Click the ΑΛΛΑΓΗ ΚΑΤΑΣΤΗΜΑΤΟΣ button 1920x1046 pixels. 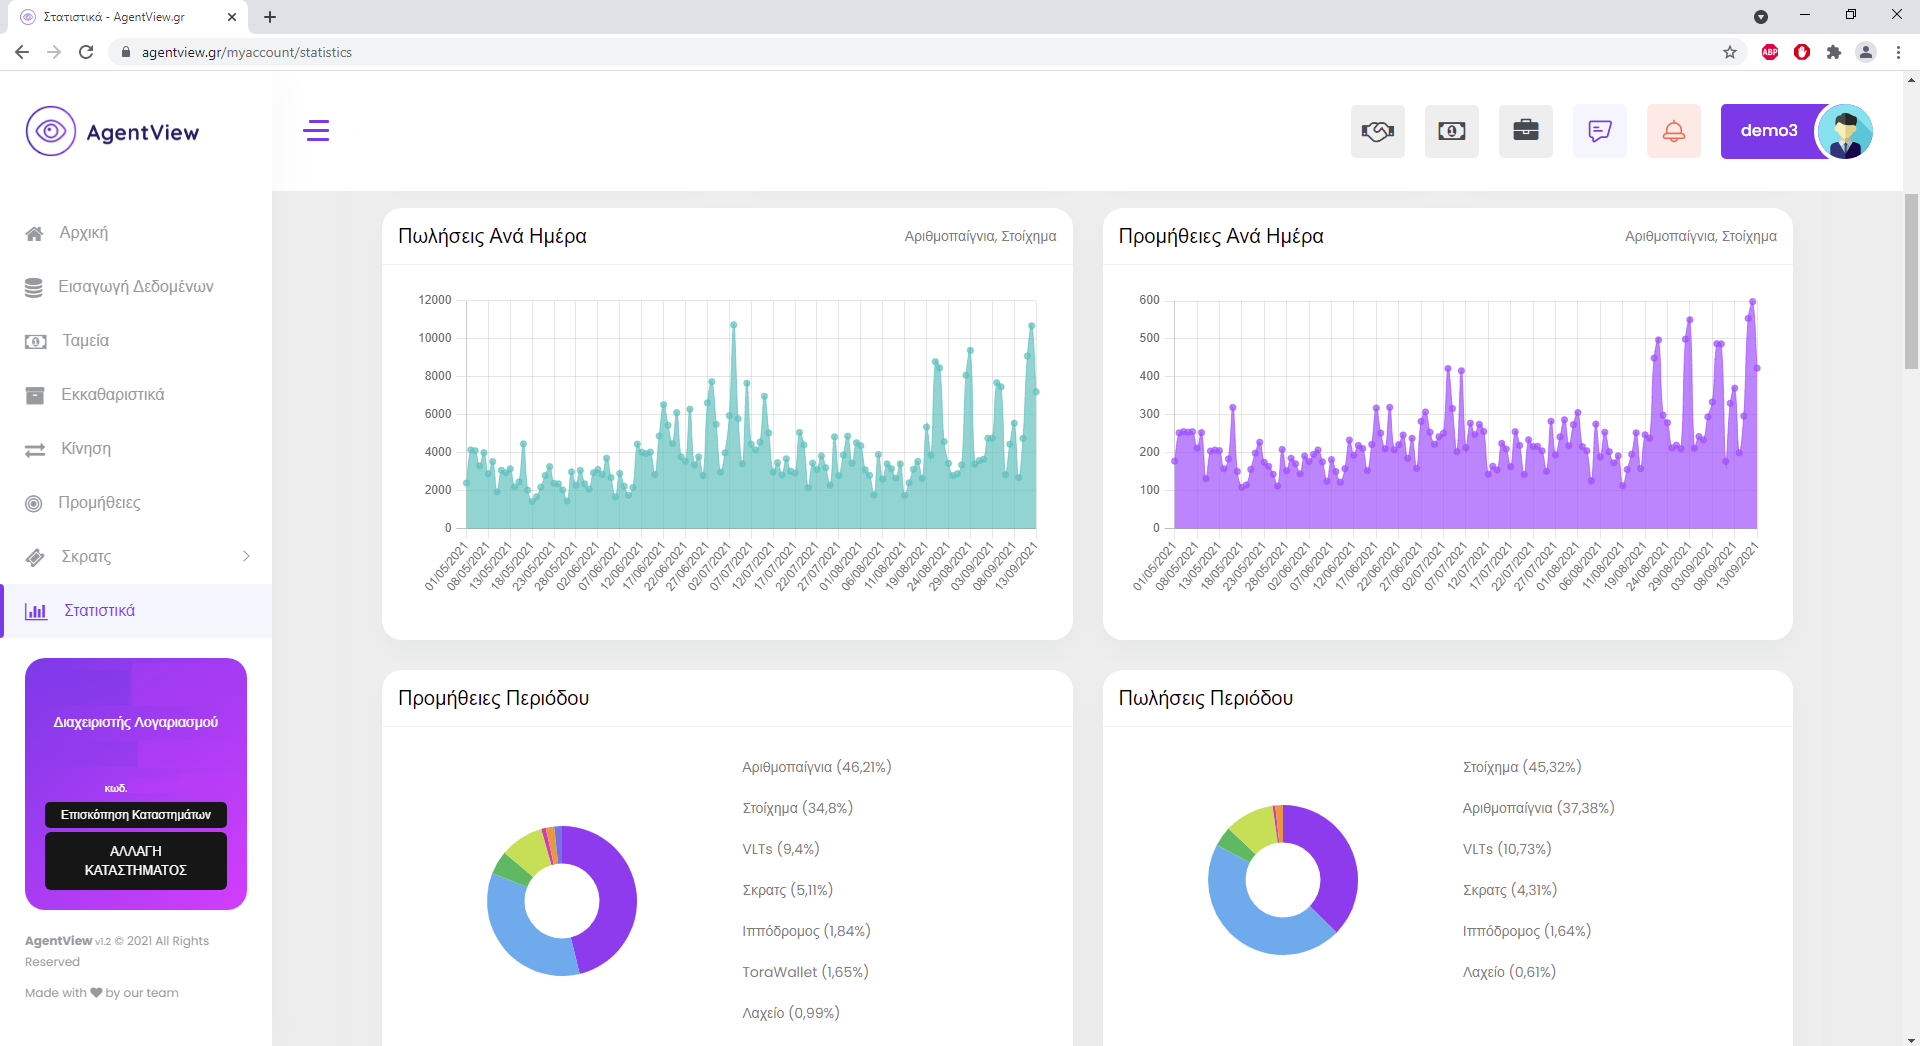tap(136, 860)
